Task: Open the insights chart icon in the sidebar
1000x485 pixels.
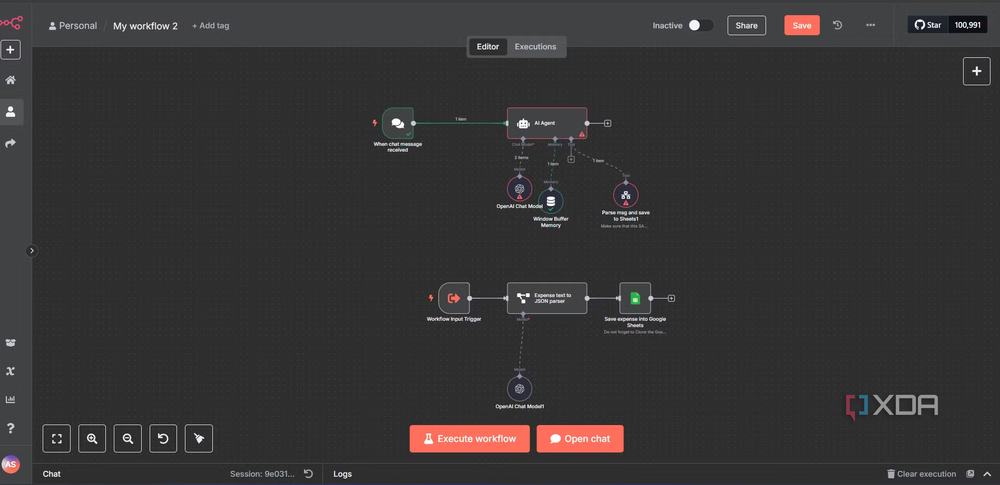Action: 10,399
